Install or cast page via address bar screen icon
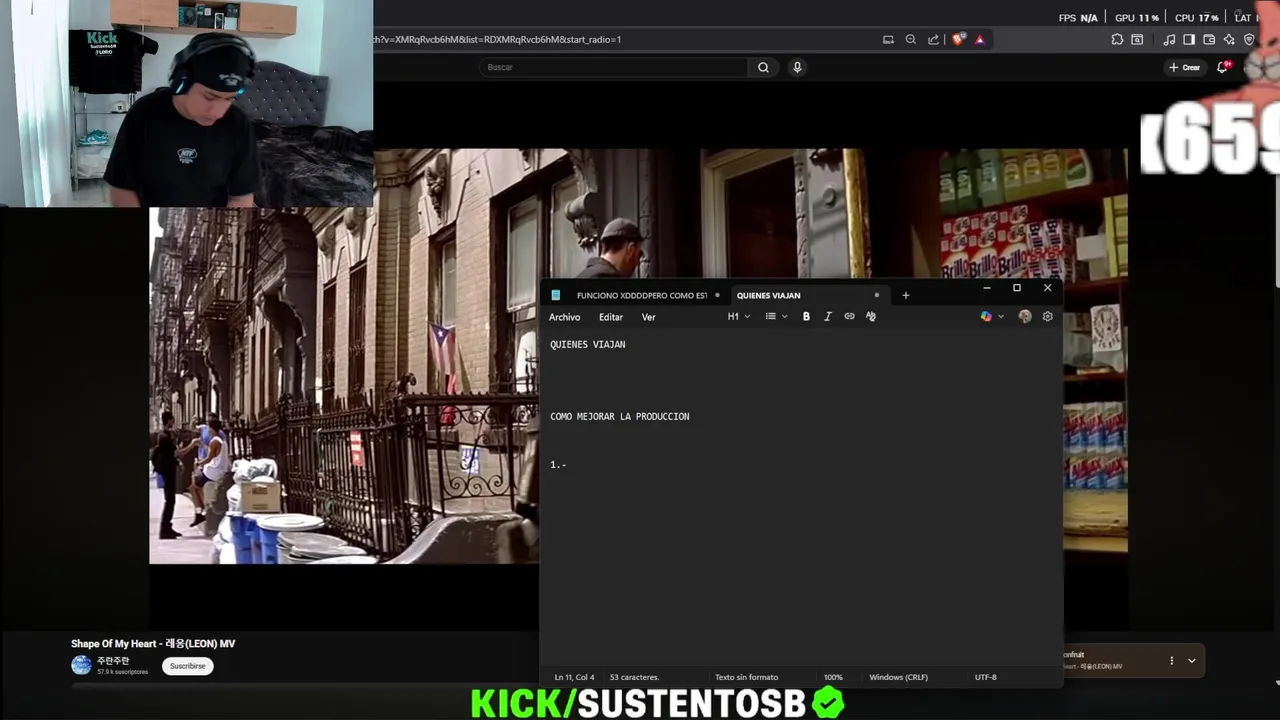 click(x=888, y=40)
